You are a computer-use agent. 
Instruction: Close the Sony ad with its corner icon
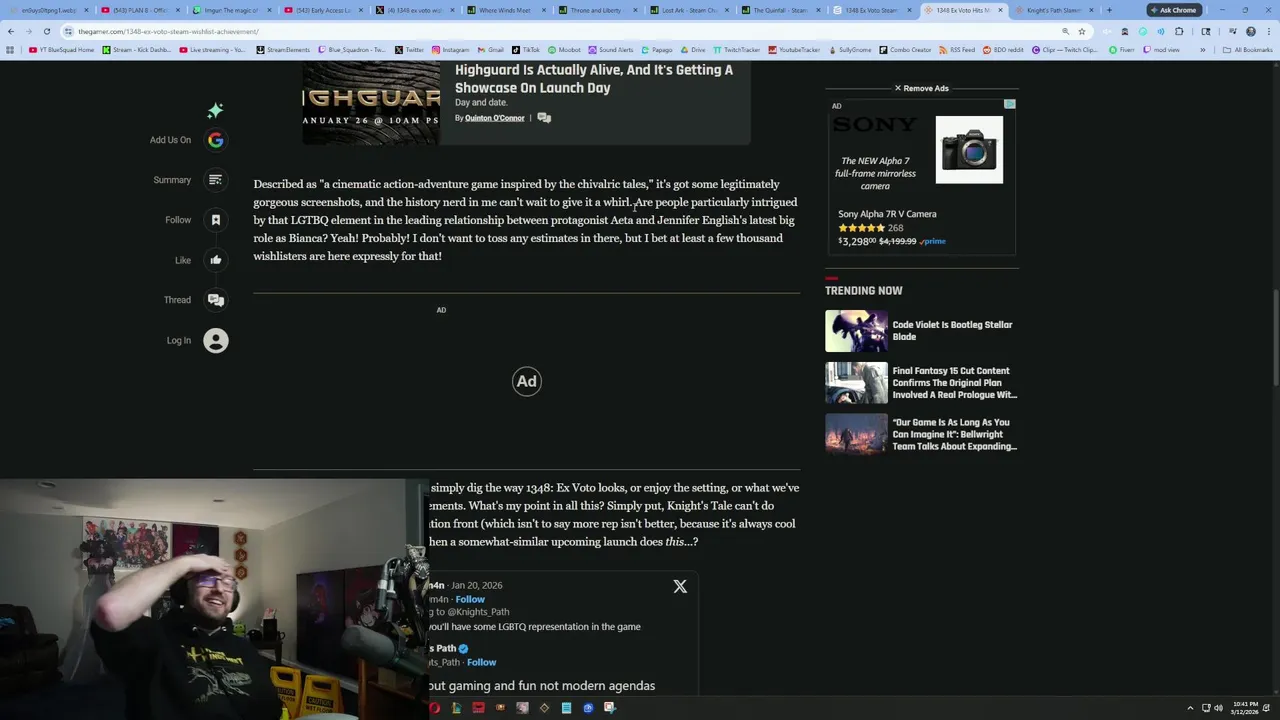coord(1010,105)
